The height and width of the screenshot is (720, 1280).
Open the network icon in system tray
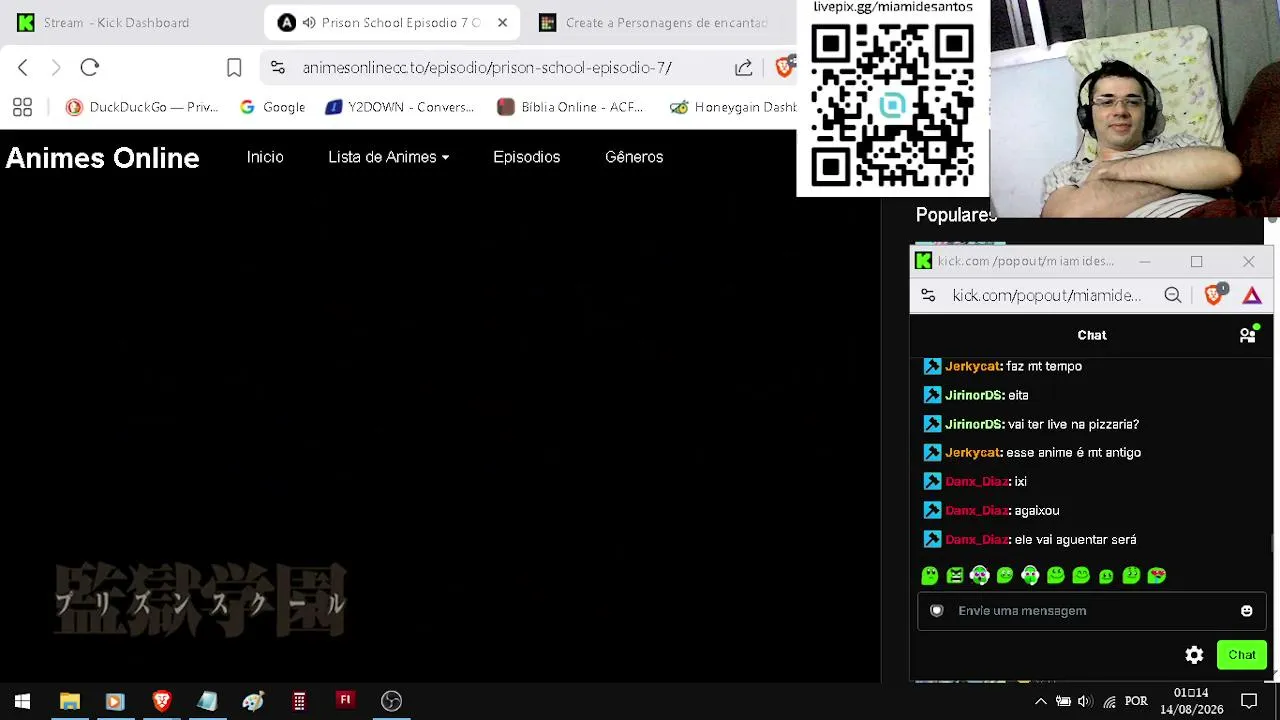pyautogui.click(x=1109, y=701)
